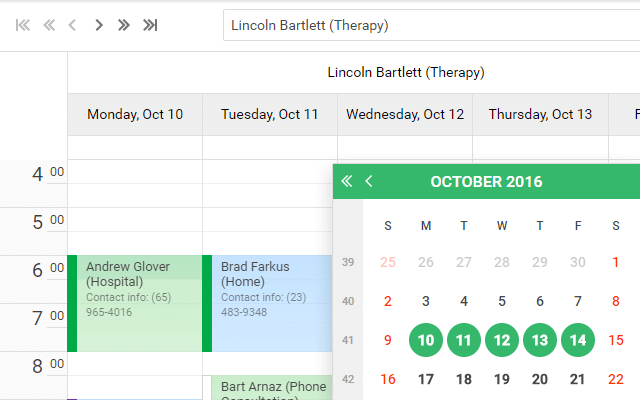Click OCTOBER 2016 calendar title

pos(486,182)
